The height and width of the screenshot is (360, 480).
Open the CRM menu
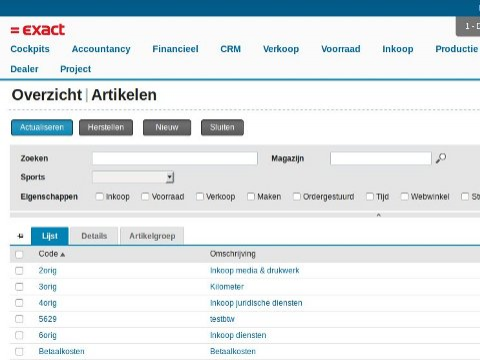230,49
